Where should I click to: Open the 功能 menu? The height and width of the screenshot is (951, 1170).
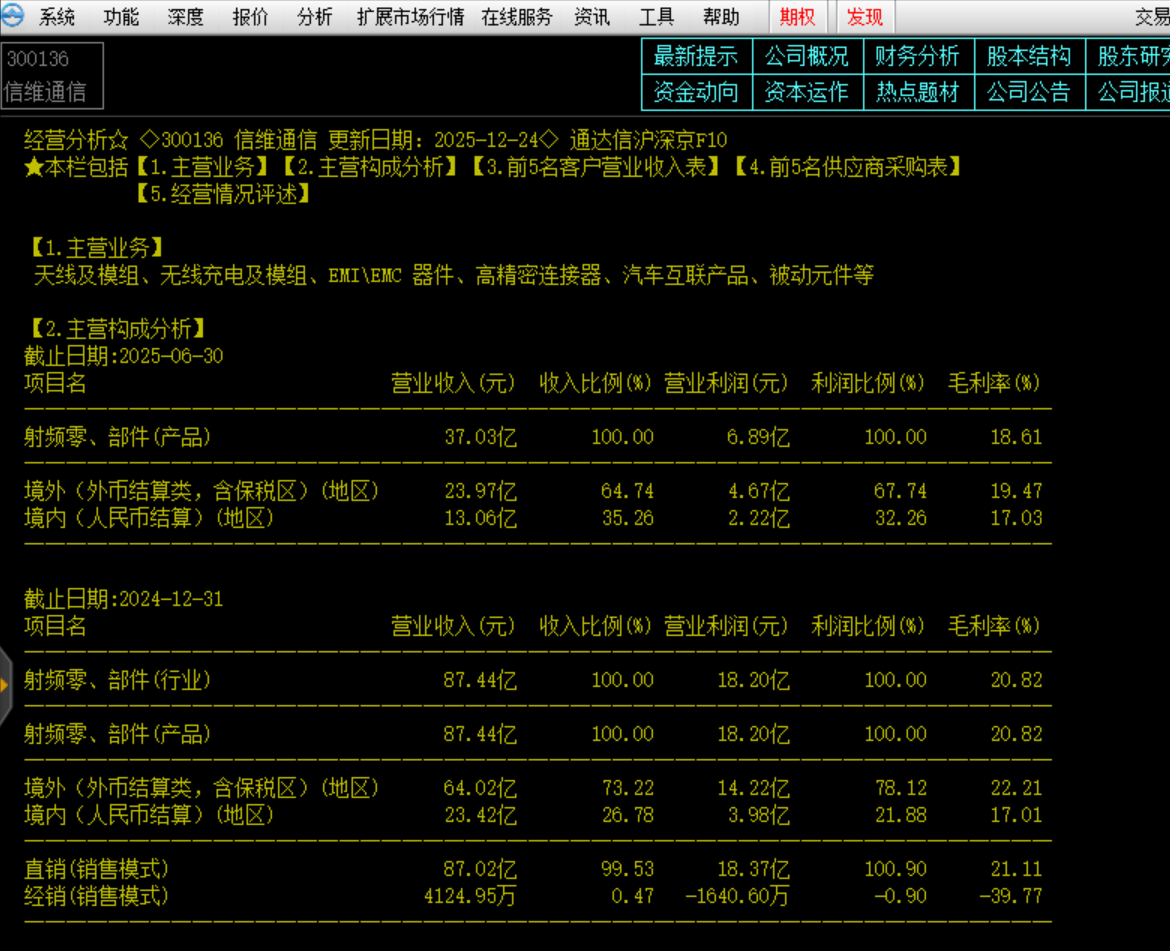pyautogui.click(x=122, y=16)
